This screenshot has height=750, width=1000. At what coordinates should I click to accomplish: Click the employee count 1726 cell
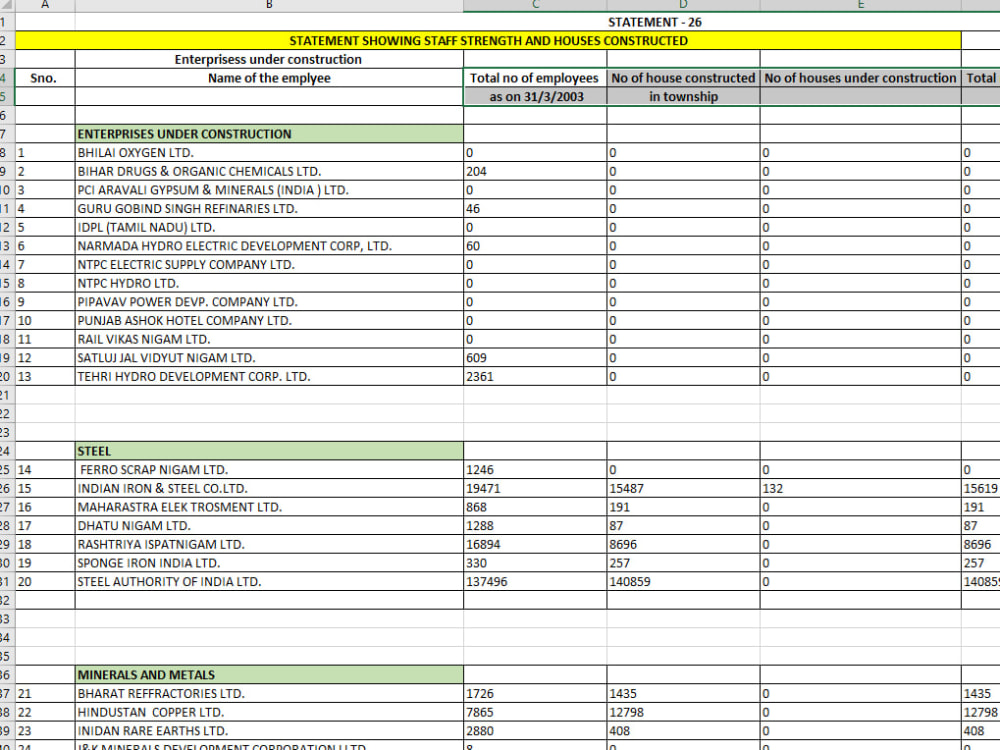click(x=535, y=693)
